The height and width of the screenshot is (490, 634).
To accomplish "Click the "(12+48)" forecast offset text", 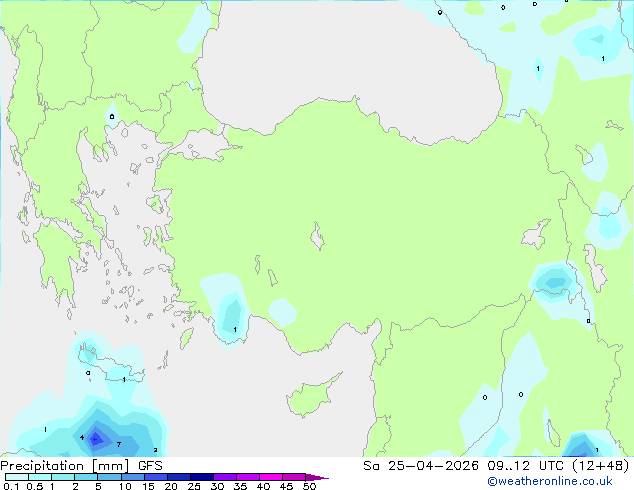I will (601, 466).
